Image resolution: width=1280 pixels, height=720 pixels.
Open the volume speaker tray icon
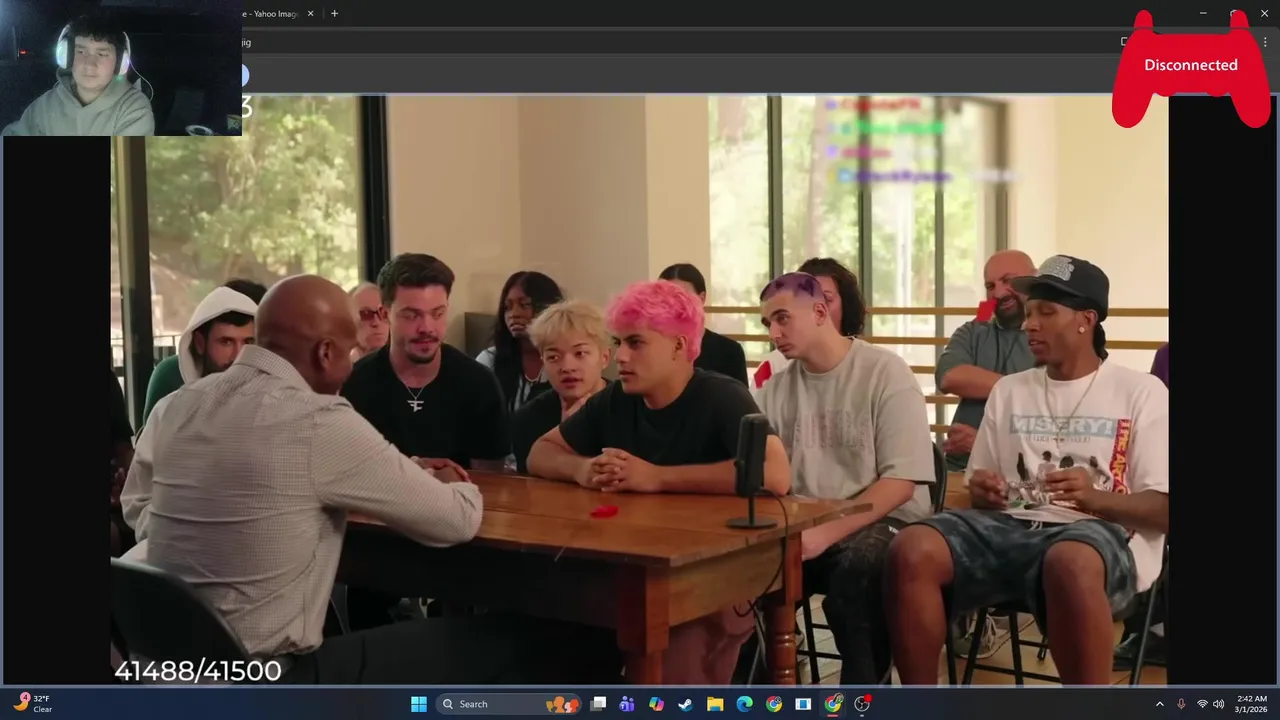(x=1218, y=704)
